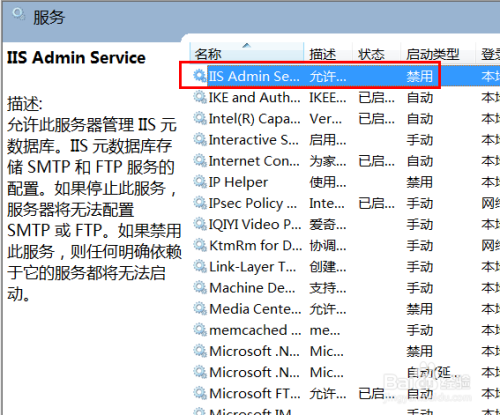Screen dimensions: 500x415
Task: Select the Intel(R) Capa... service name
Action: point(254,119)
